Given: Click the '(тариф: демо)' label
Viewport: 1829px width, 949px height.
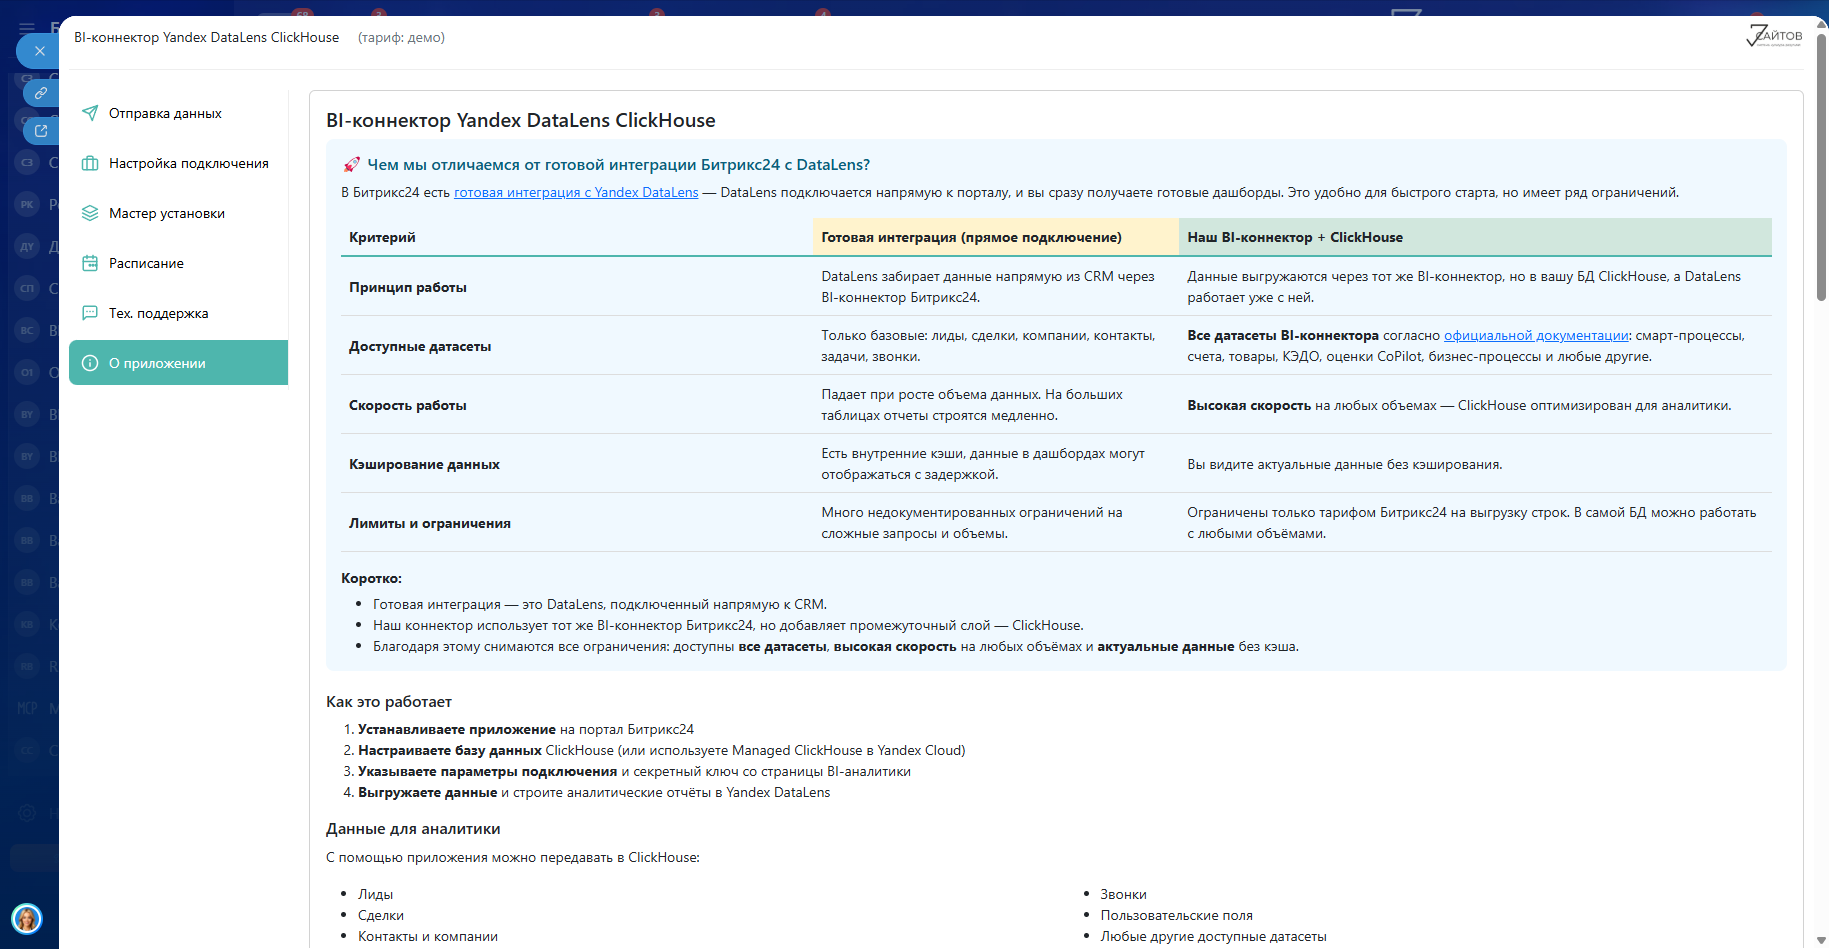Looking at the screenshot, I should click(401, 37).
